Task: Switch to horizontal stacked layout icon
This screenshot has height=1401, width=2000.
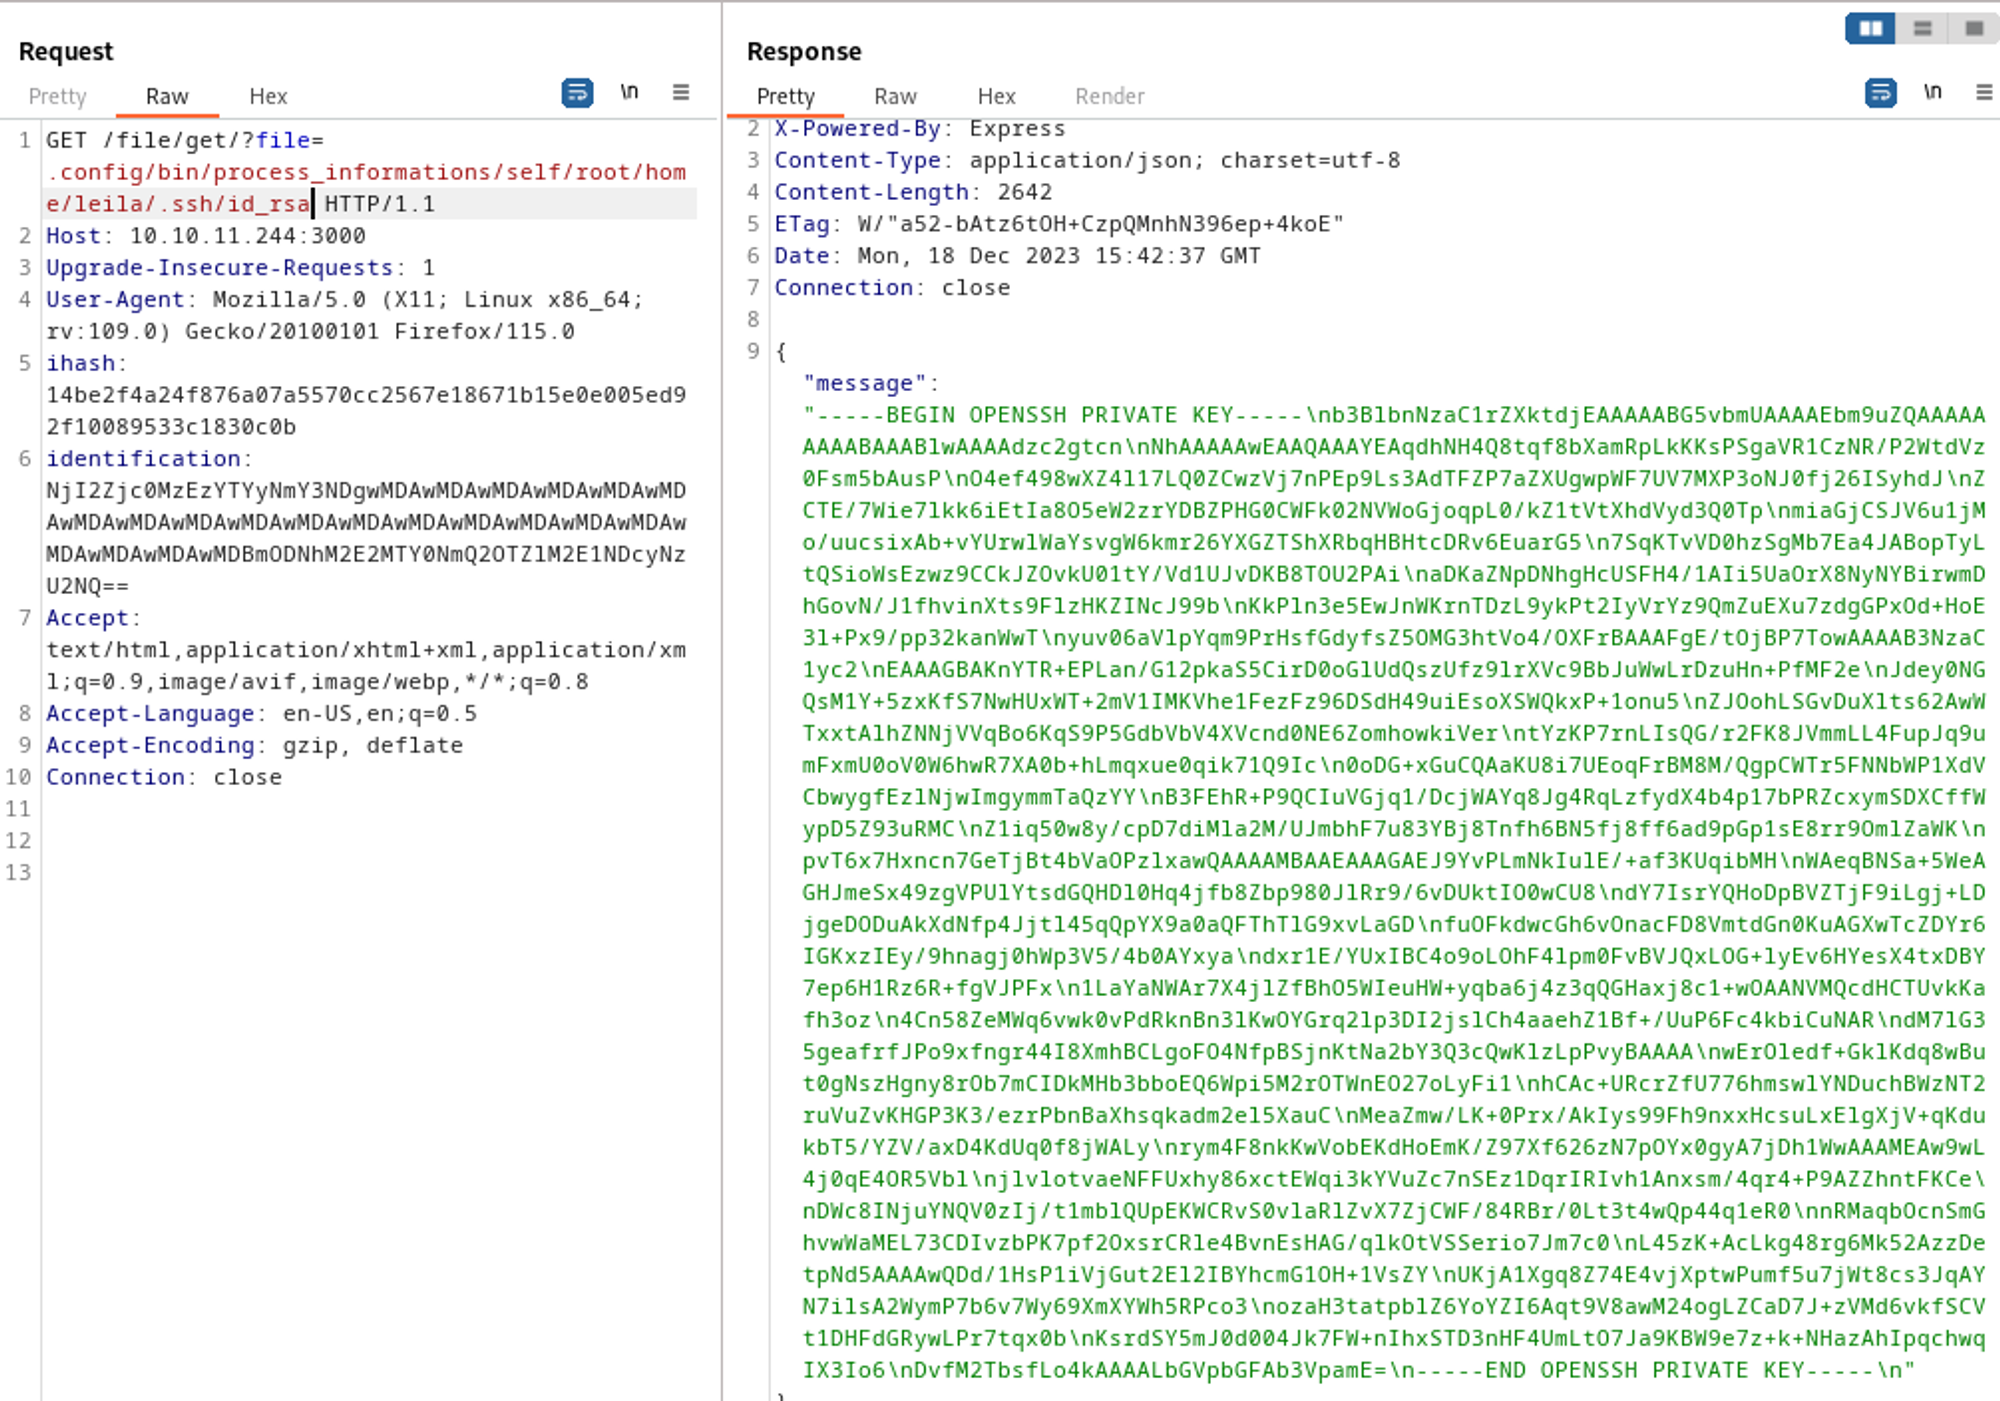Action: click(x=1922, y=28)
